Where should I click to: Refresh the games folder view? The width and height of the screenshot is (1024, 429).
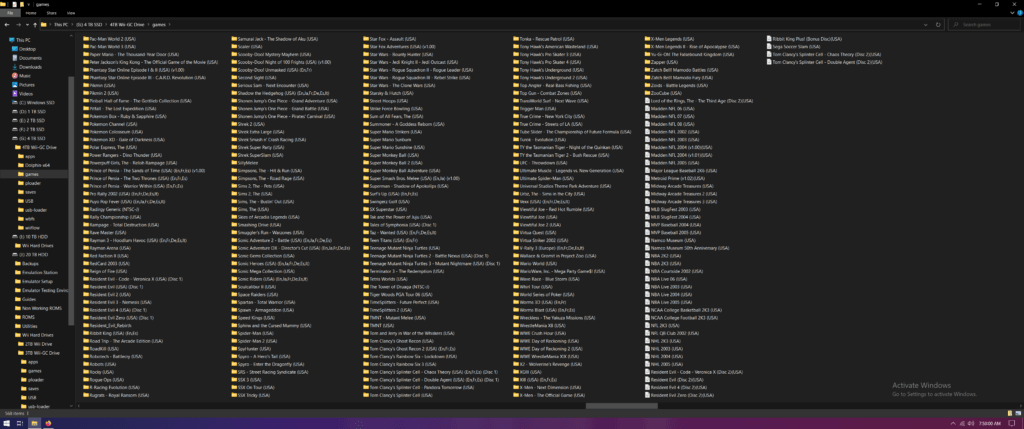938,25
